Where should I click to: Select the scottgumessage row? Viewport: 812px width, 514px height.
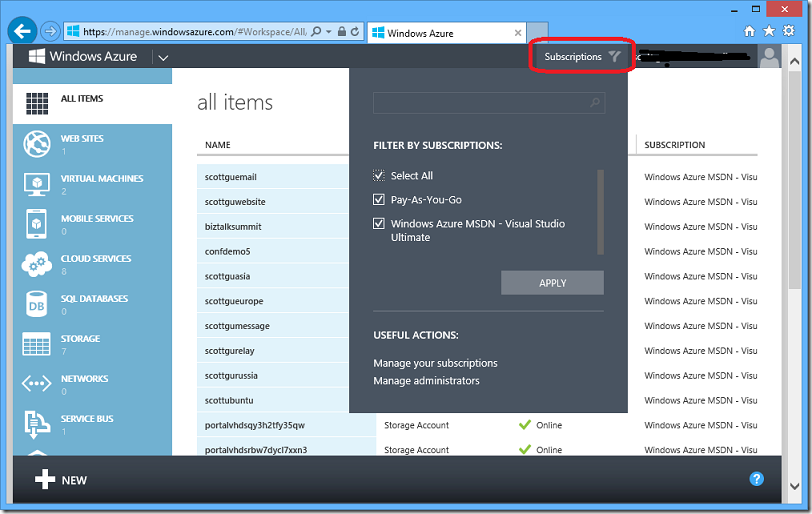(272, 326)
